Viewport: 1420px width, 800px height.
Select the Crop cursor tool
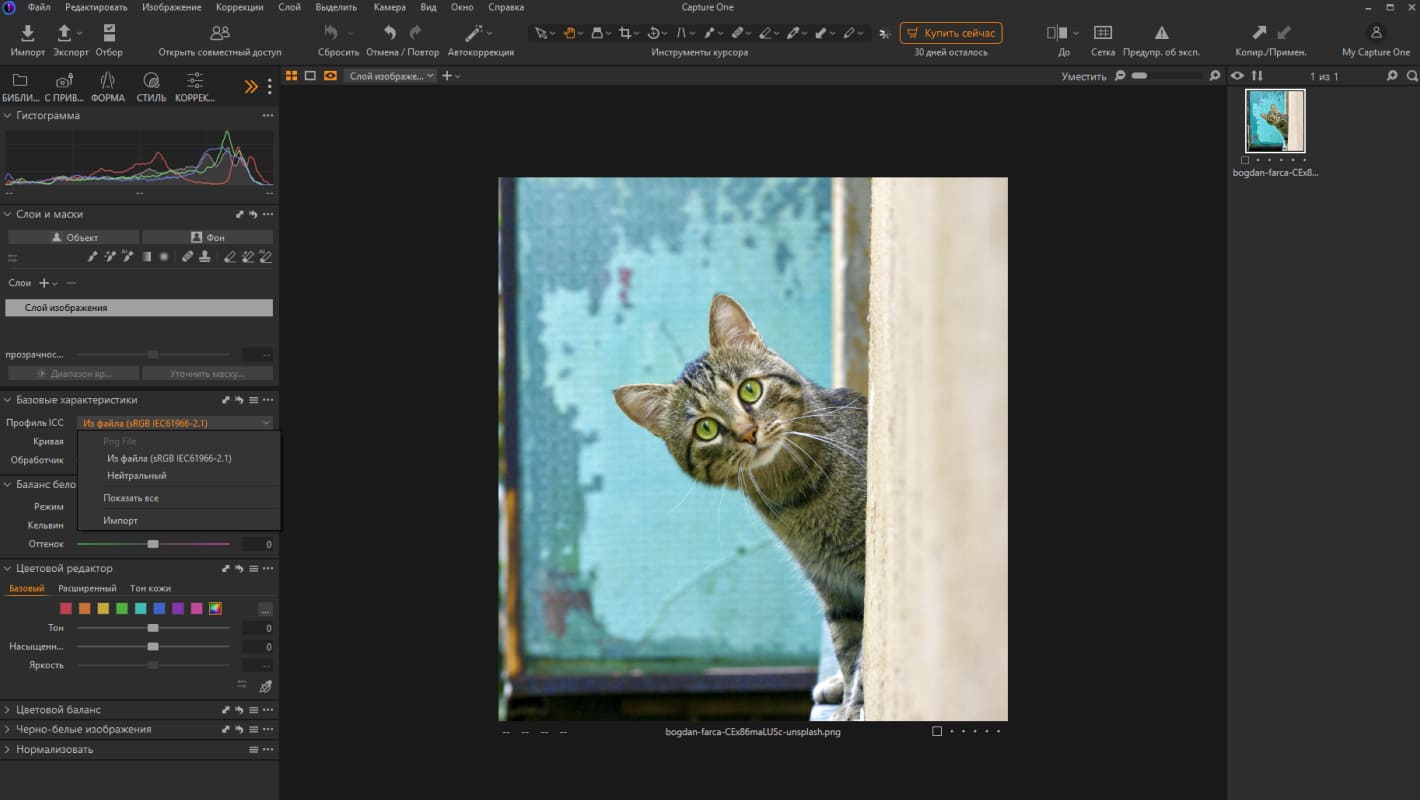click(x=625, y=33)
